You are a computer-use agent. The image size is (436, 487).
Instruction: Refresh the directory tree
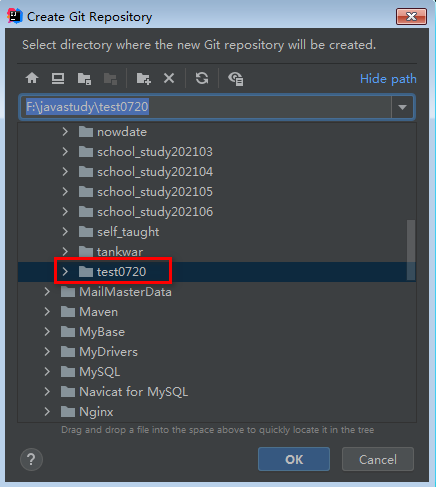[202, 78]
